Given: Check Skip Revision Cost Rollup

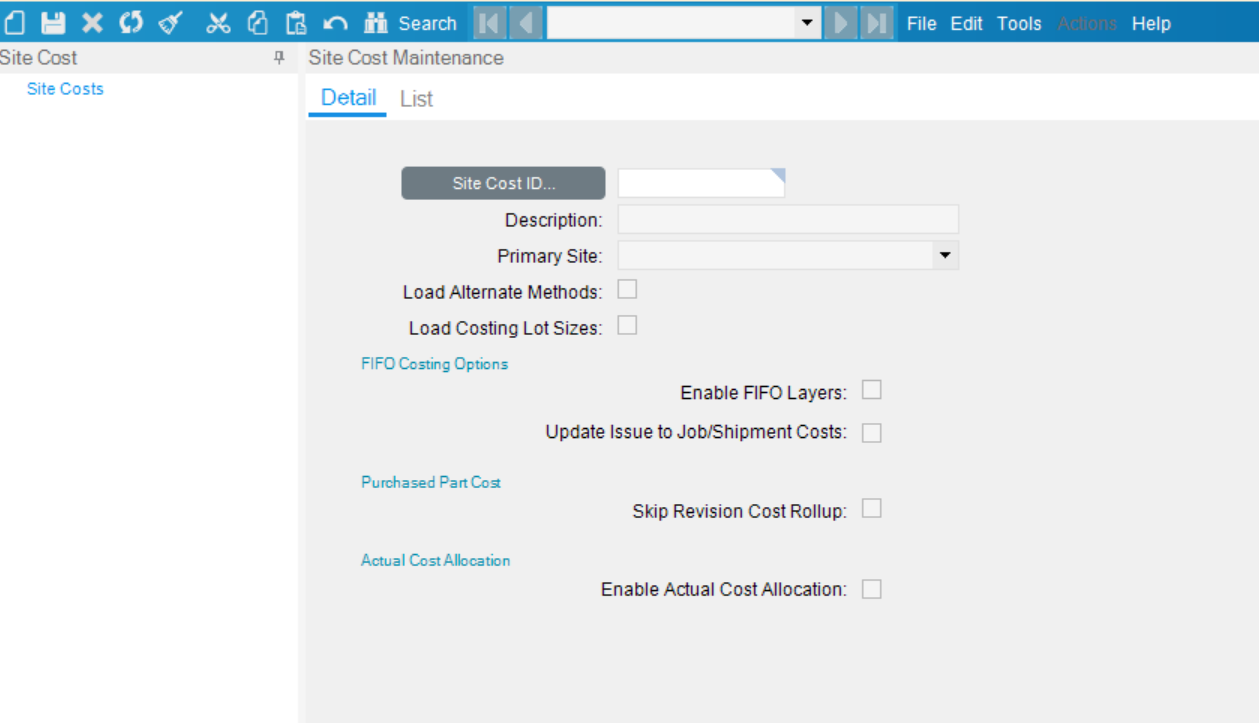Looking at the screenshot, I should click(872, 510).
